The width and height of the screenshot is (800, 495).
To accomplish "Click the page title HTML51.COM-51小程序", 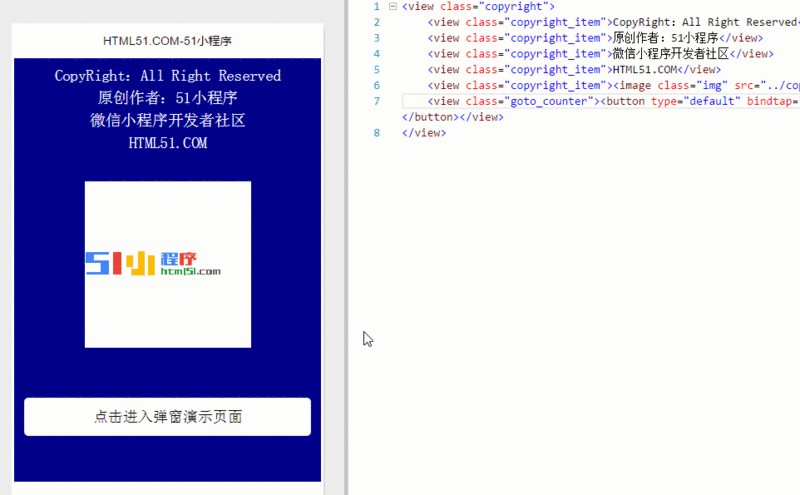I will click(167, 41).
